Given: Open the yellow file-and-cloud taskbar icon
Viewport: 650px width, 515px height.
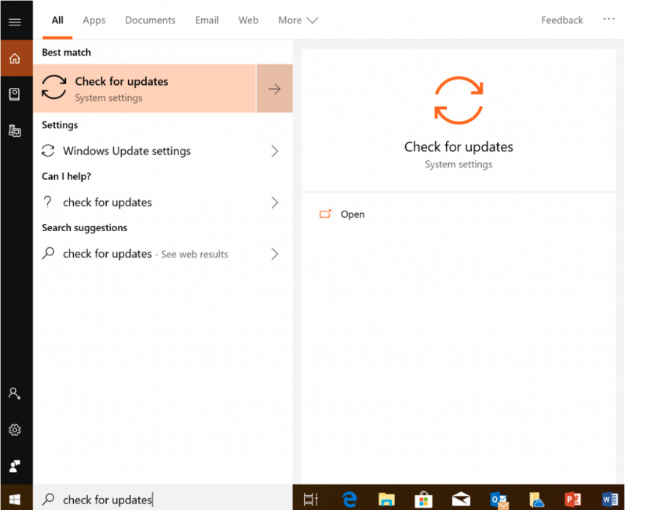Looking at the screenshot, I should [536, 500].
